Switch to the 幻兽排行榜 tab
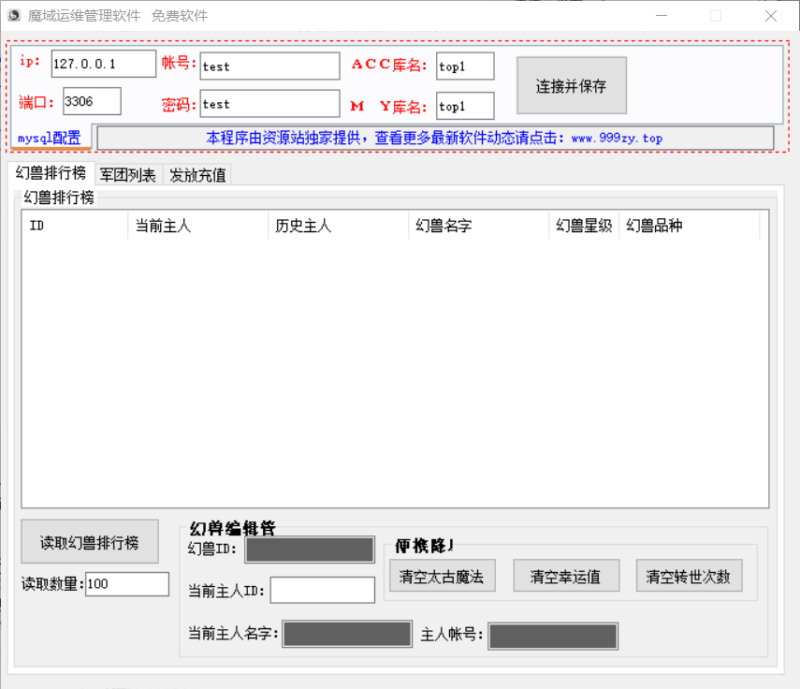Screen dimensions: 800x689 click(x=51, y=173)
